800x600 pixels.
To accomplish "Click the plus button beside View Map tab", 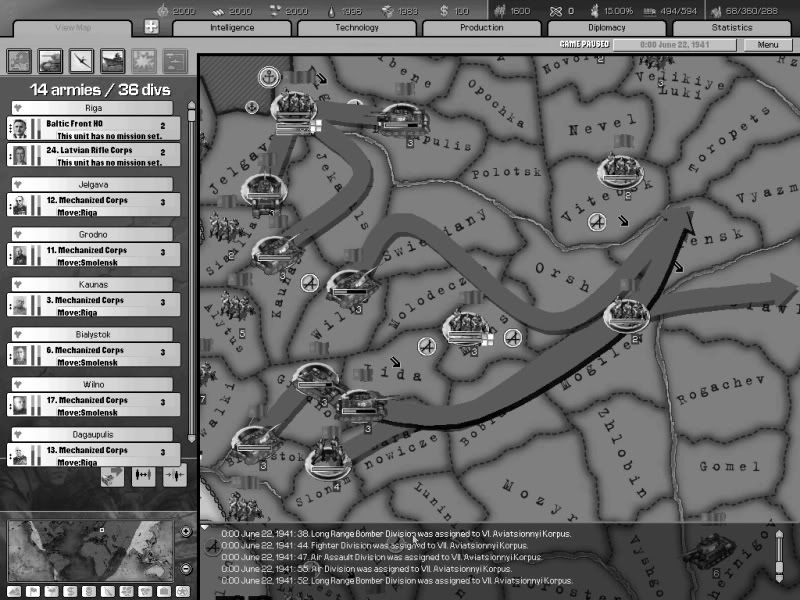I will (x=151, y=27).
